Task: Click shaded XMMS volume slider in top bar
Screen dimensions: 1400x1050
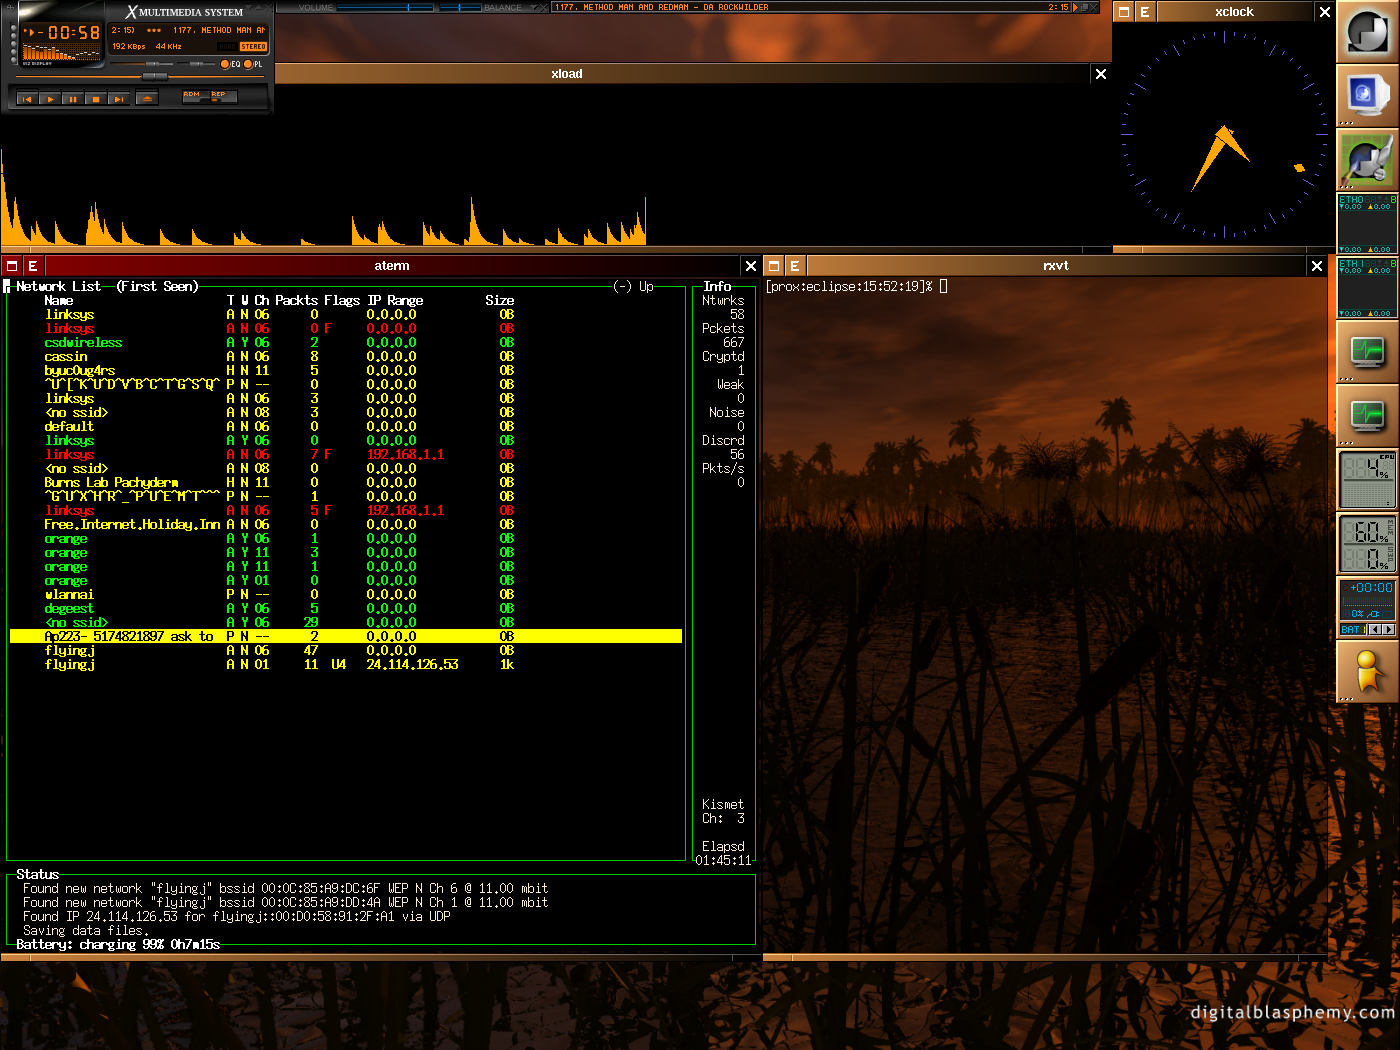Action: (x=385, y=7)
